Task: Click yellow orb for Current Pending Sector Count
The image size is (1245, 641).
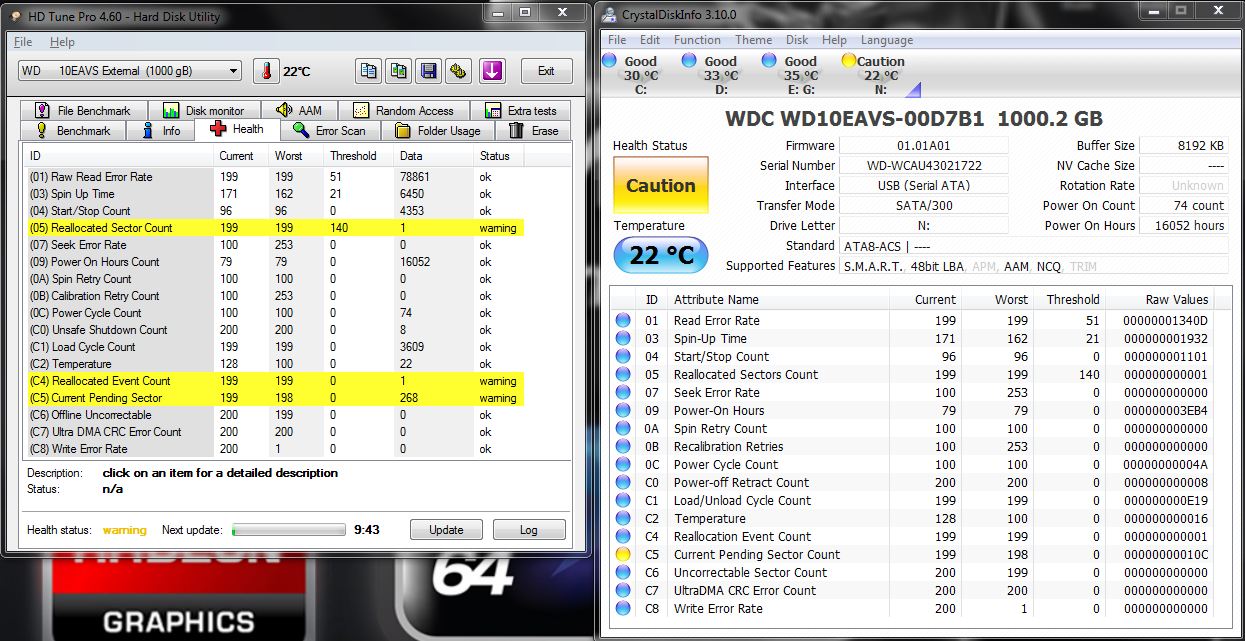Action: point(623,555)
